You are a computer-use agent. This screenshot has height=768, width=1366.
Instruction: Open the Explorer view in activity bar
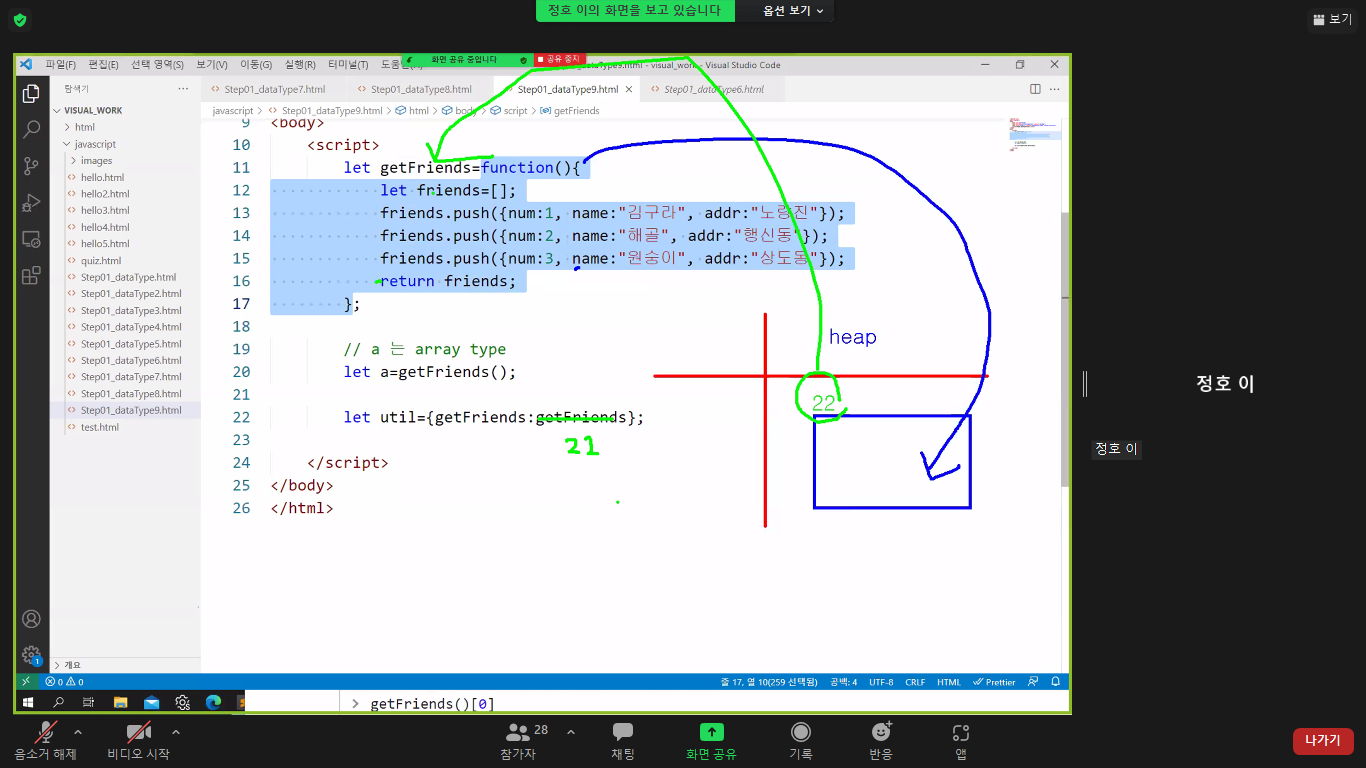[31, 94]
